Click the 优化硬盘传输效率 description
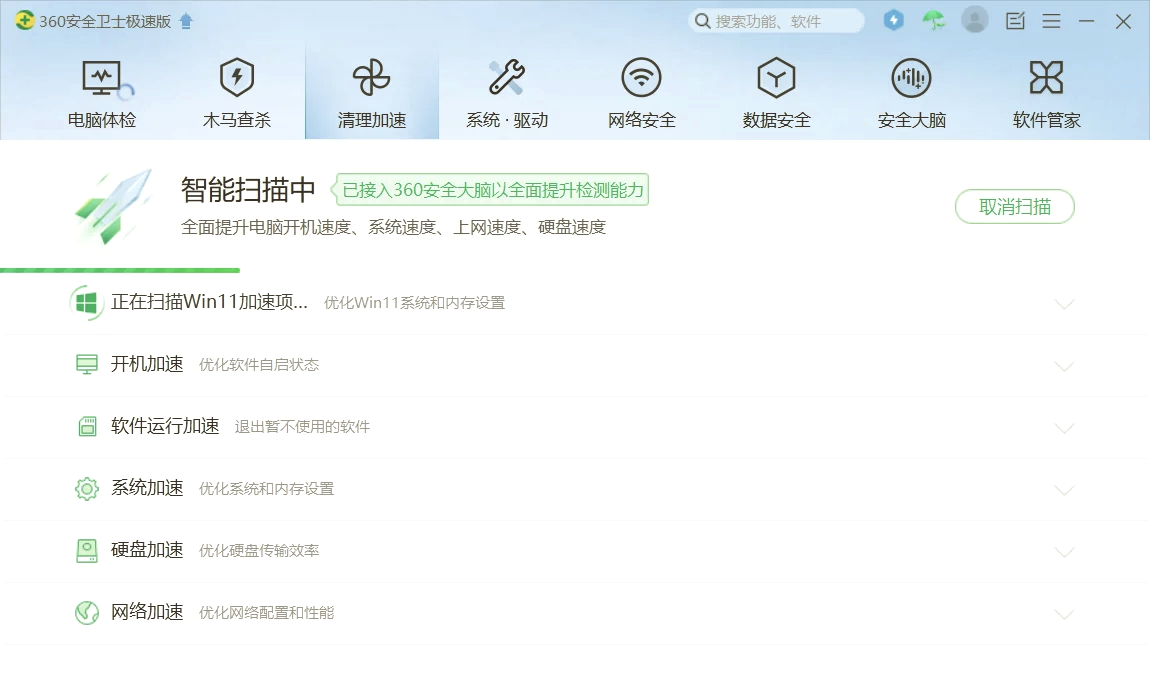Screen dimensions: 1150x695 (259, 551)
